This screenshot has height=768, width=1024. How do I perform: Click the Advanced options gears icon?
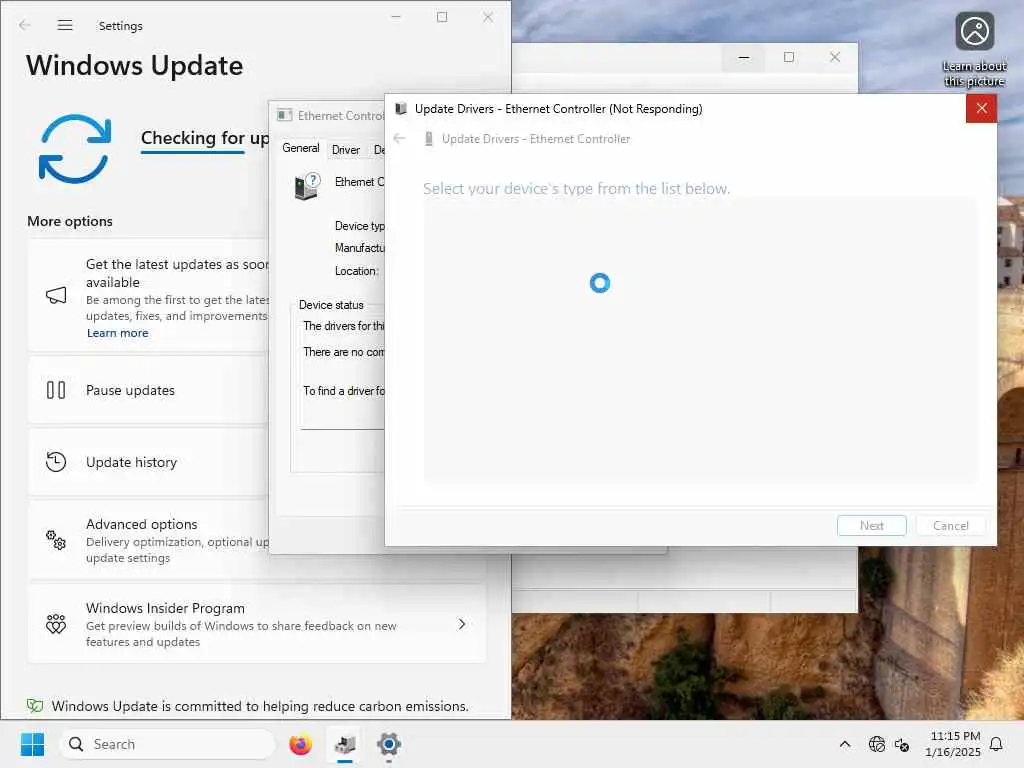(56, 540)
